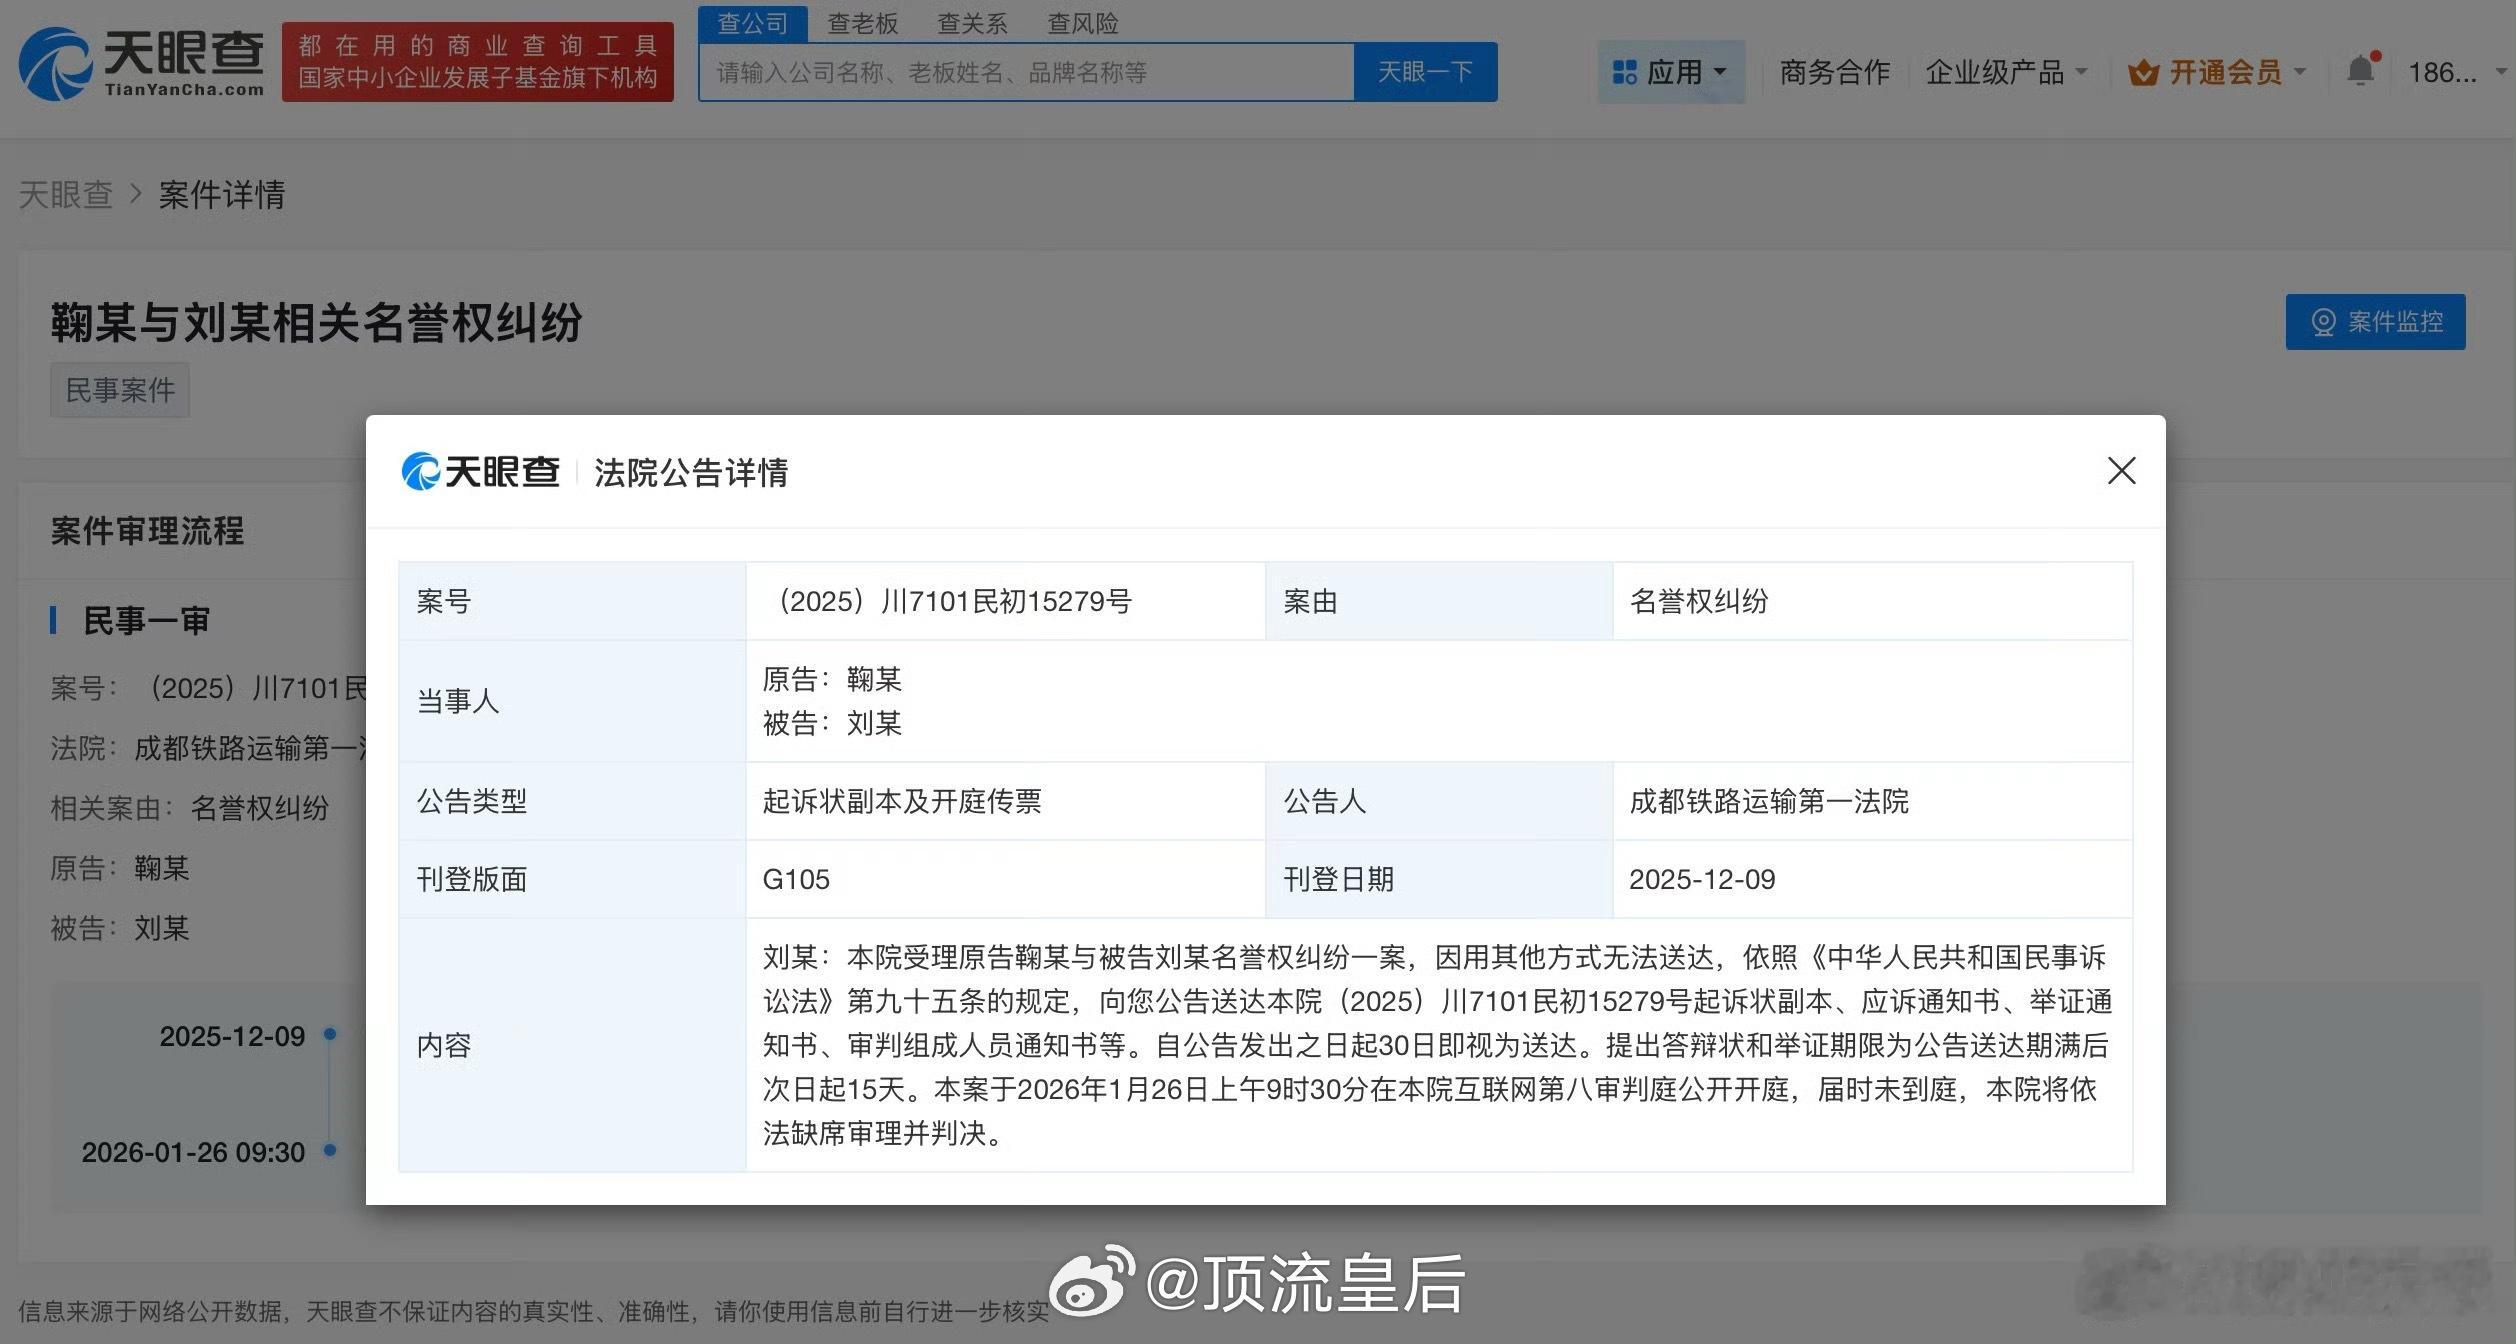This screenshot has height=1344, width=2516.
Task: Open the 企业级产品 dropdown
Action: (x=2002, y=71)
